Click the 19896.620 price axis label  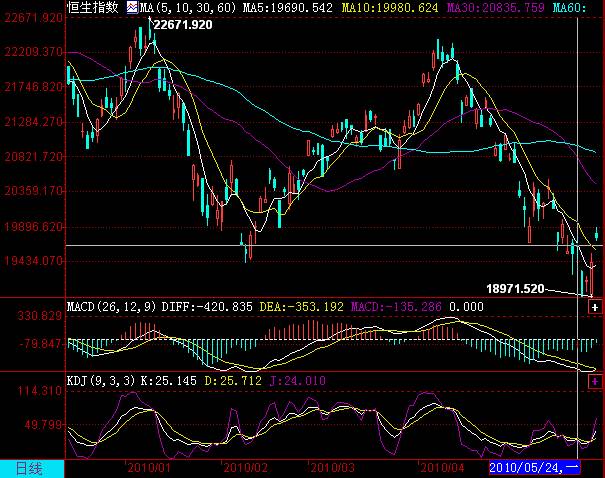pyautogui.click(x=33, y=226)
